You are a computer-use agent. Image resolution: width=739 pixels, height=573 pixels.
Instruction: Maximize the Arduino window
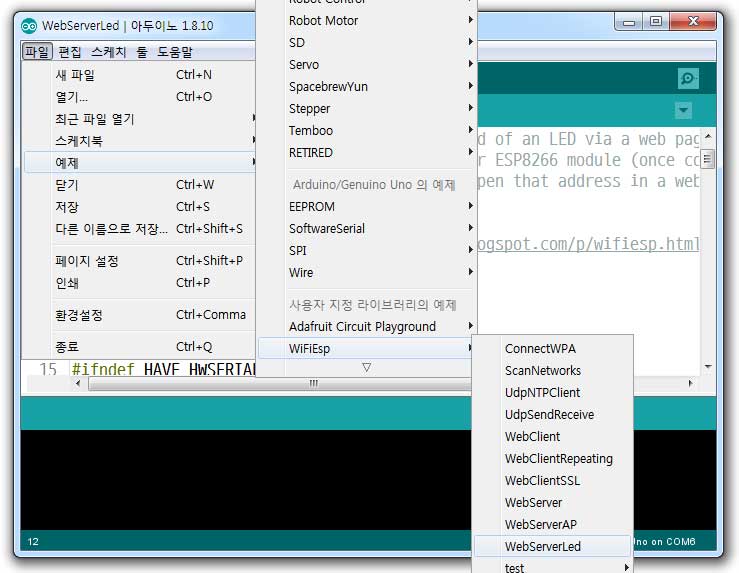[656, 22]
